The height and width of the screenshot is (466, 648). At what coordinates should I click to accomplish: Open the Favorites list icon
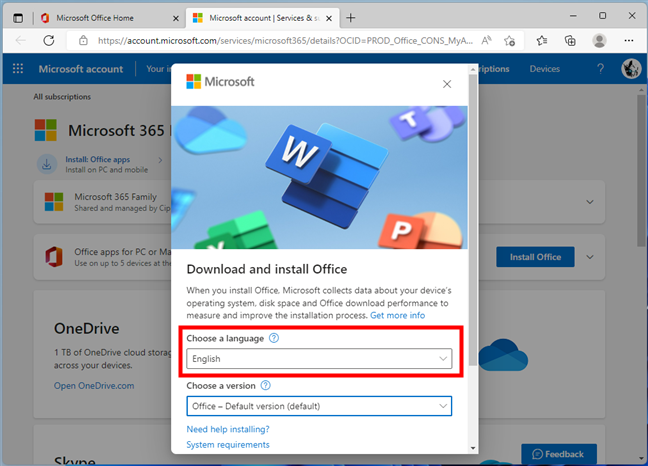point(542,40)
